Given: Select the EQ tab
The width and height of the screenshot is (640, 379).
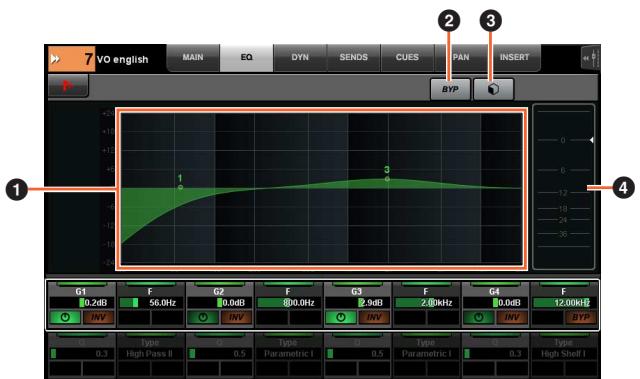Looking at the screenshot, I should pos(247,58).
